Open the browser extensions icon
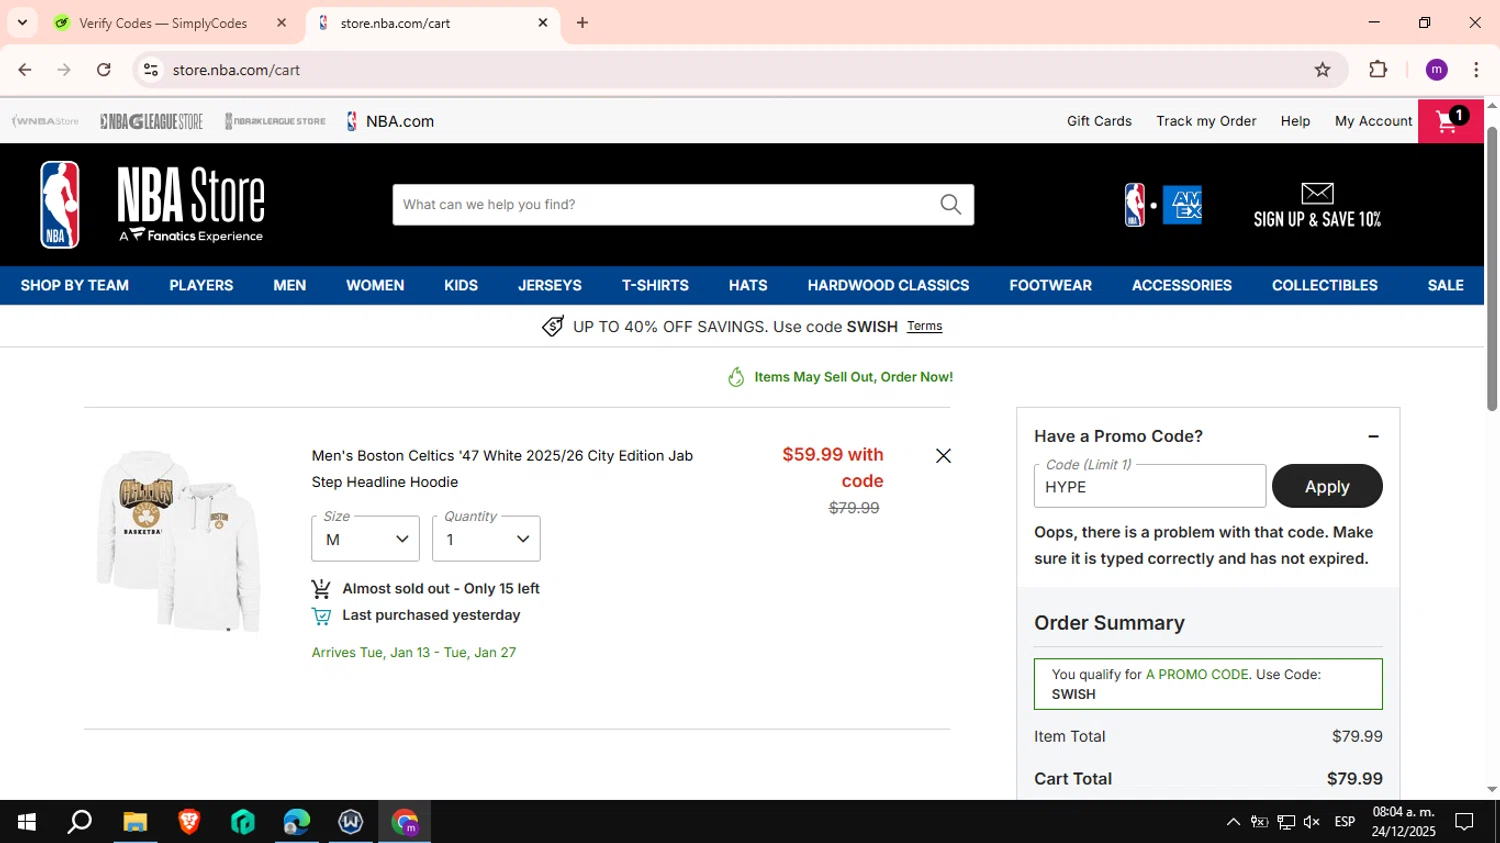 click(x=1378, y=70)
